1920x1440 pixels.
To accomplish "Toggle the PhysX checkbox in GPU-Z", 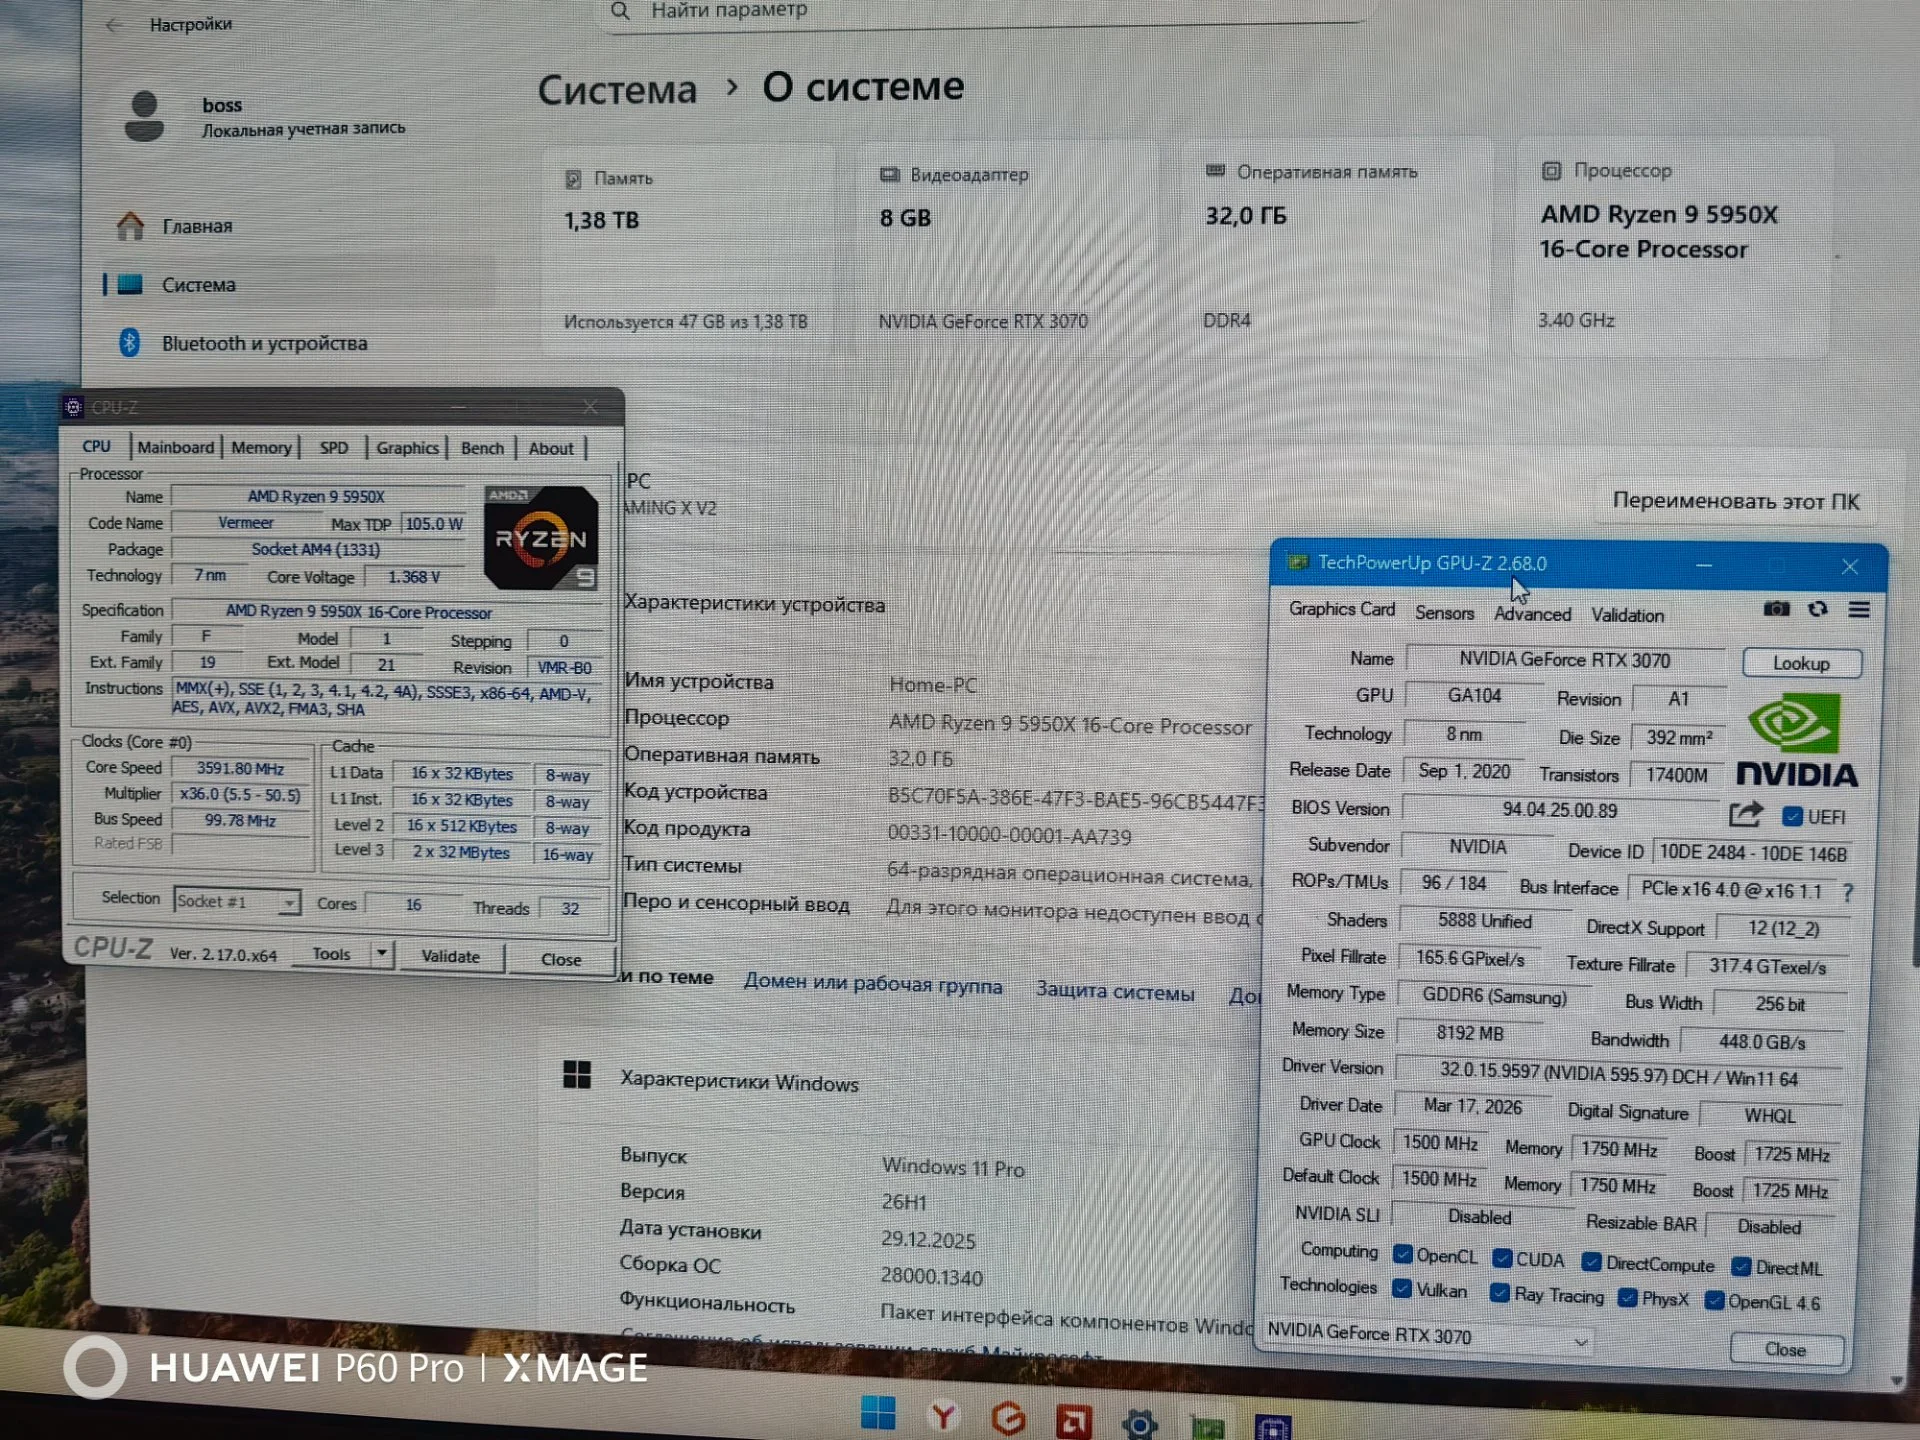I will (x=1627, y=1298).
